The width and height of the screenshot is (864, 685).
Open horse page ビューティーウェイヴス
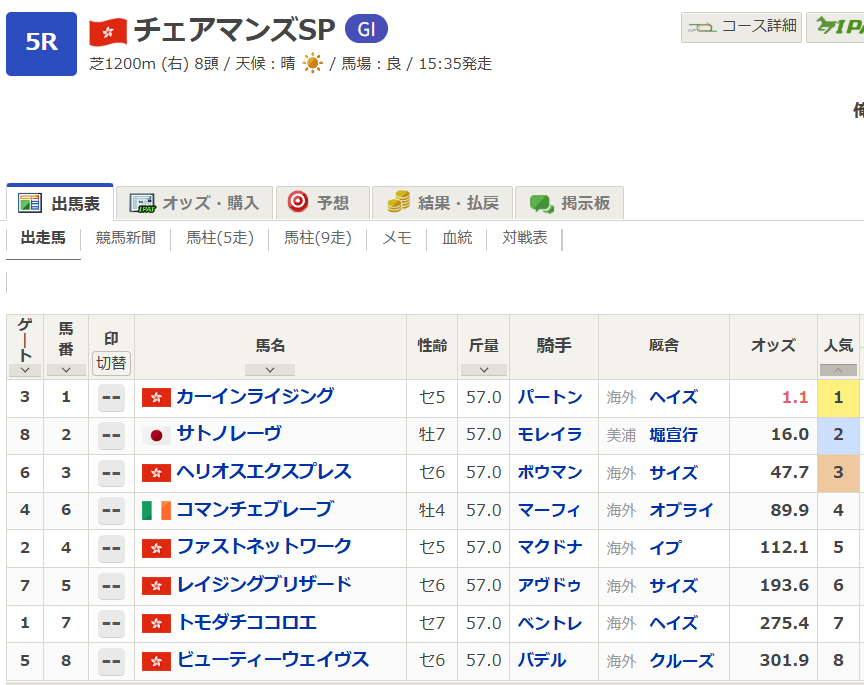point(273,660)
